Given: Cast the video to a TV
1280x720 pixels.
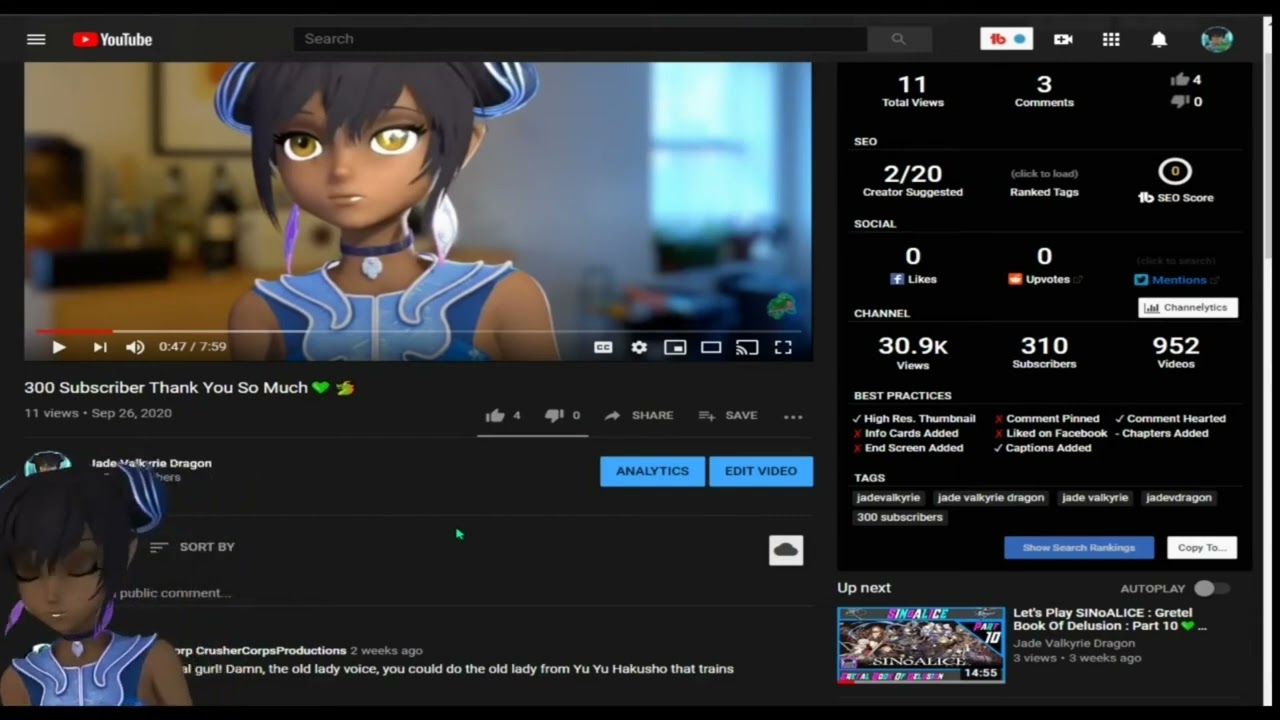Looking at the screenshot, I should click(747, 347).
